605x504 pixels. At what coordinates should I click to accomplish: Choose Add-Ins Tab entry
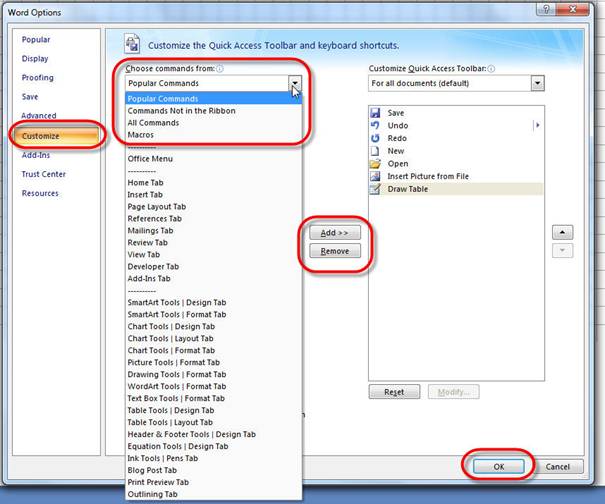213,278
